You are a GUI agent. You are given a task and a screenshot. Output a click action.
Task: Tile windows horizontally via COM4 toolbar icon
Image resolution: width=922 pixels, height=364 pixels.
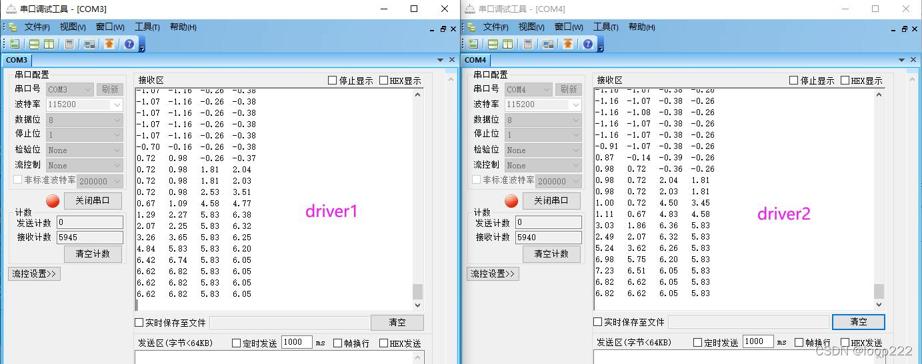494,44
